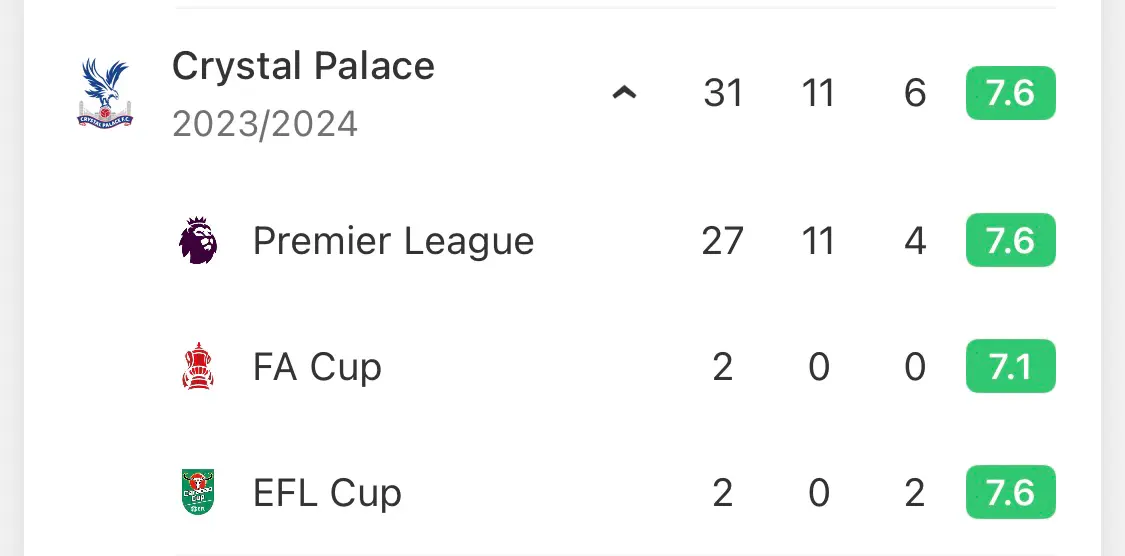Viewport: 1125px width, 556px height.
Task: Click Crystal Palace overall 7.6 rating badge
Action: pos(1011,93)
